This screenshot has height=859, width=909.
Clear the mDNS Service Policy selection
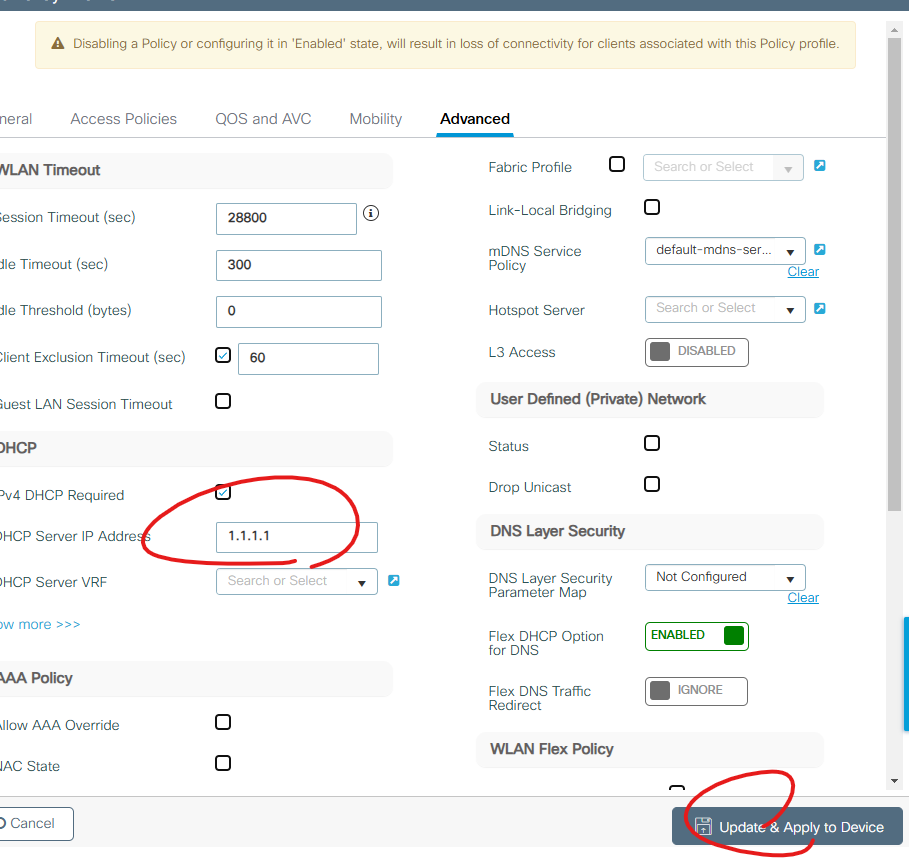coord(803,272)
